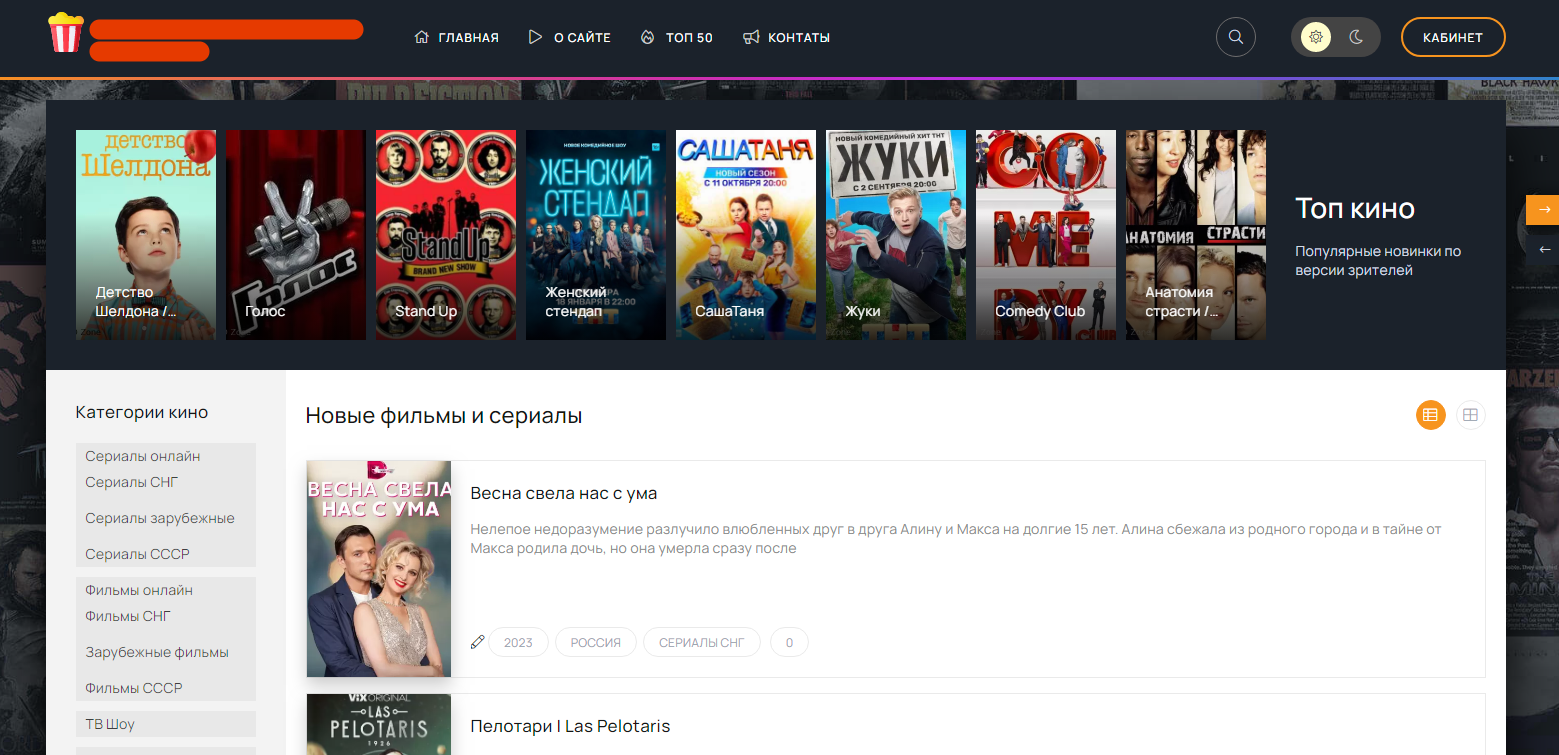Click the Весна свела нас с ума poster image

pos(379,569)
